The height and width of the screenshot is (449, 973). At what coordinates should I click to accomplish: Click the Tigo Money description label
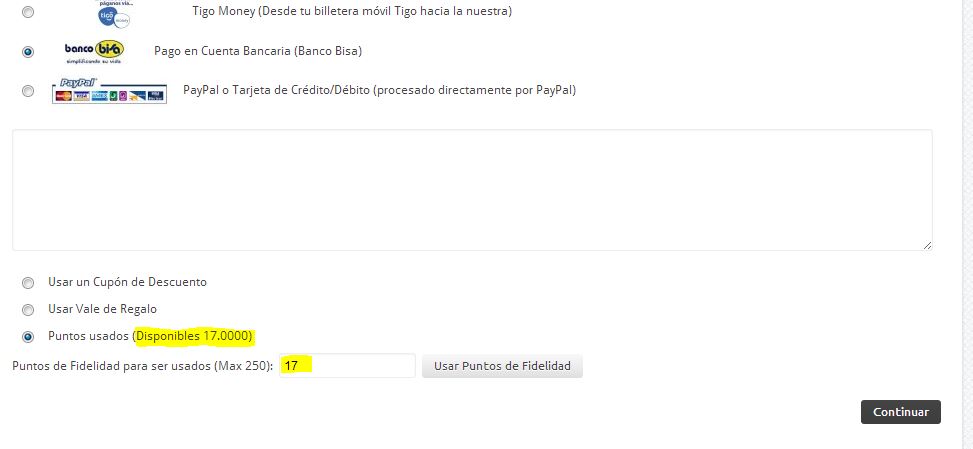(352, 11)
